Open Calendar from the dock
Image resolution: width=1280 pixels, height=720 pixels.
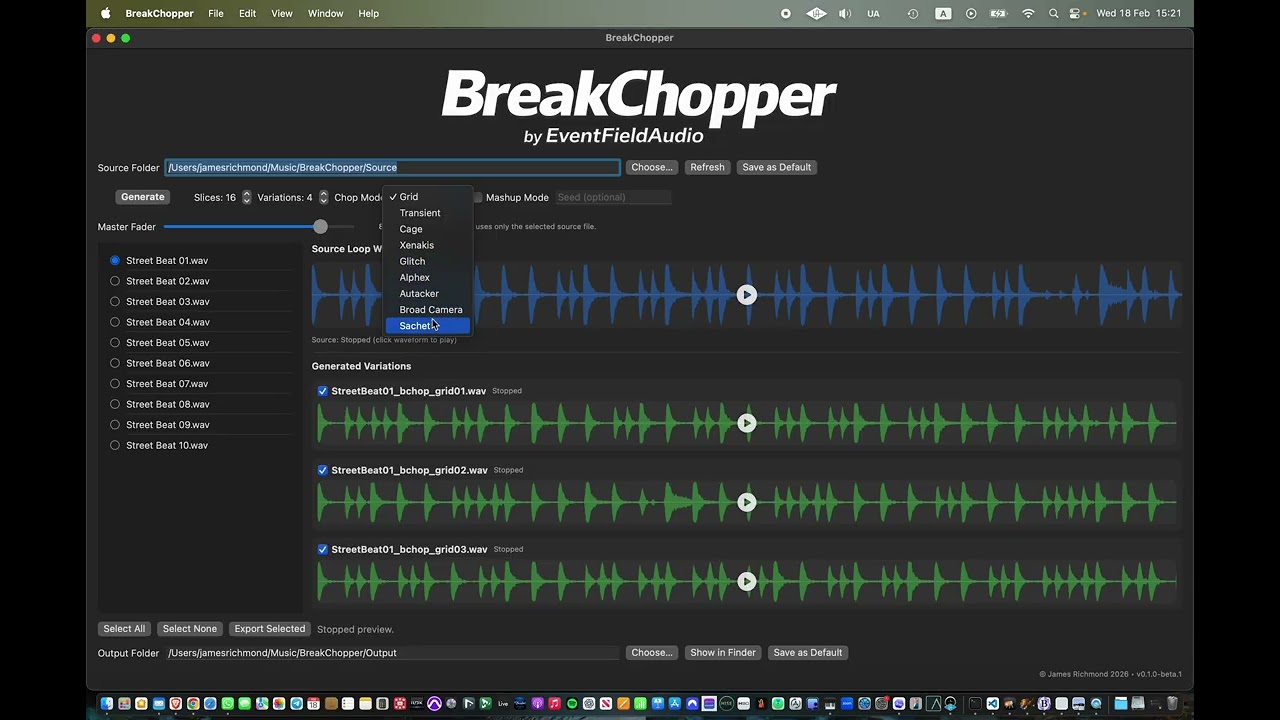pos(314,704)
